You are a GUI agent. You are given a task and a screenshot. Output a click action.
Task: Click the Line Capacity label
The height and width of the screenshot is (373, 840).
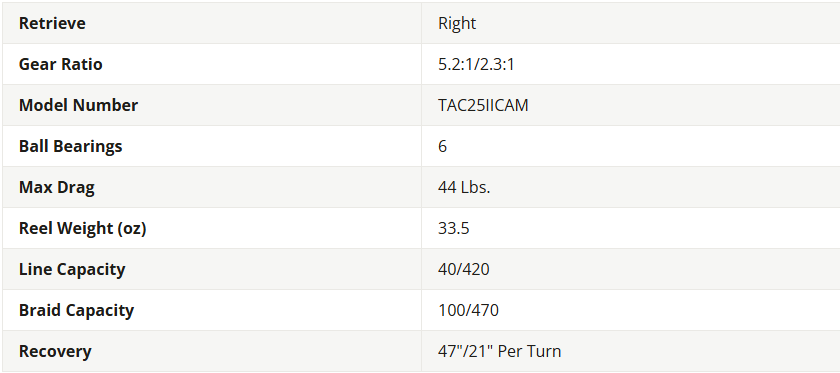click(x=72, y=269)
